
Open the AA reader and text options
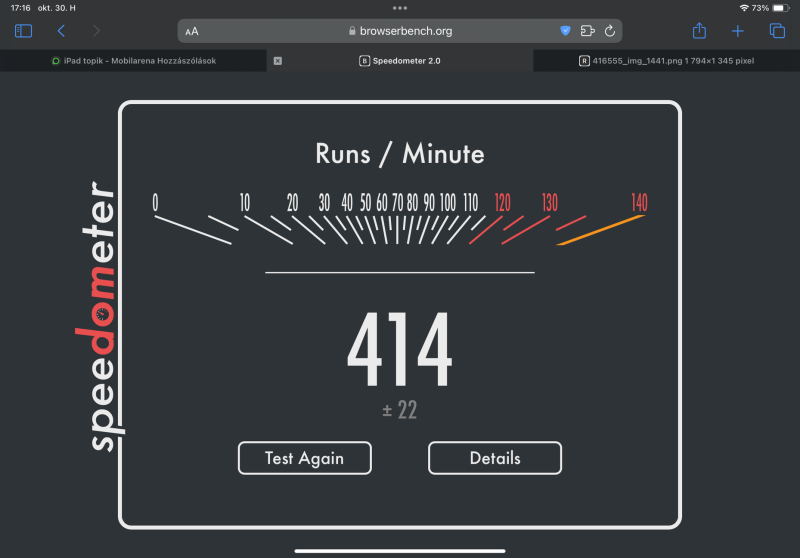point(191,32)
